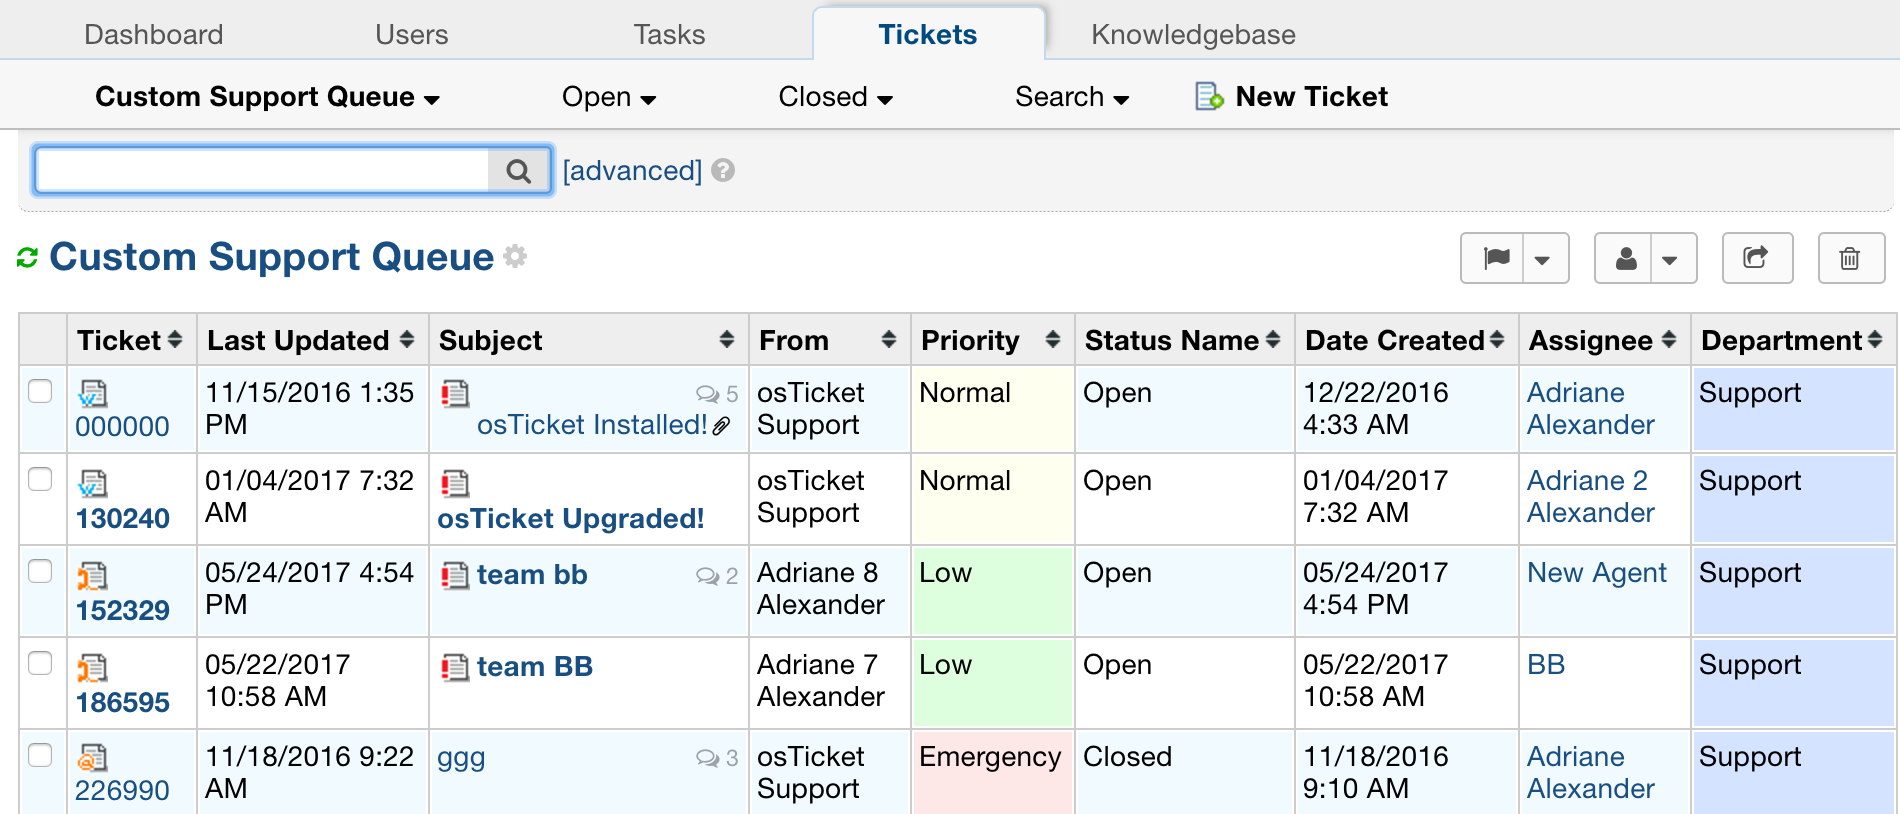This screenshot has width=1900, height=814.
Task: Click the transfer tickets icon
Action: click(1756, 259)
